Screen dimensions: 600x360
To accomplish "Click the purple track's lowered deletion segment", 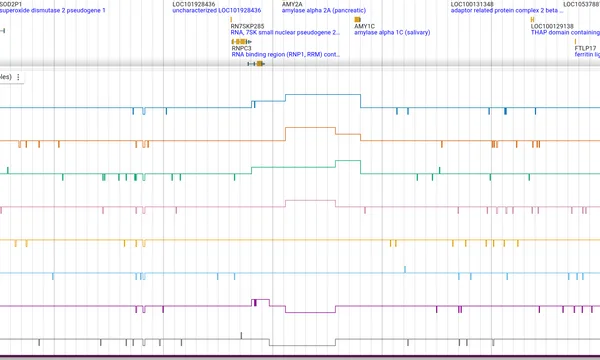I will [310, 312].
